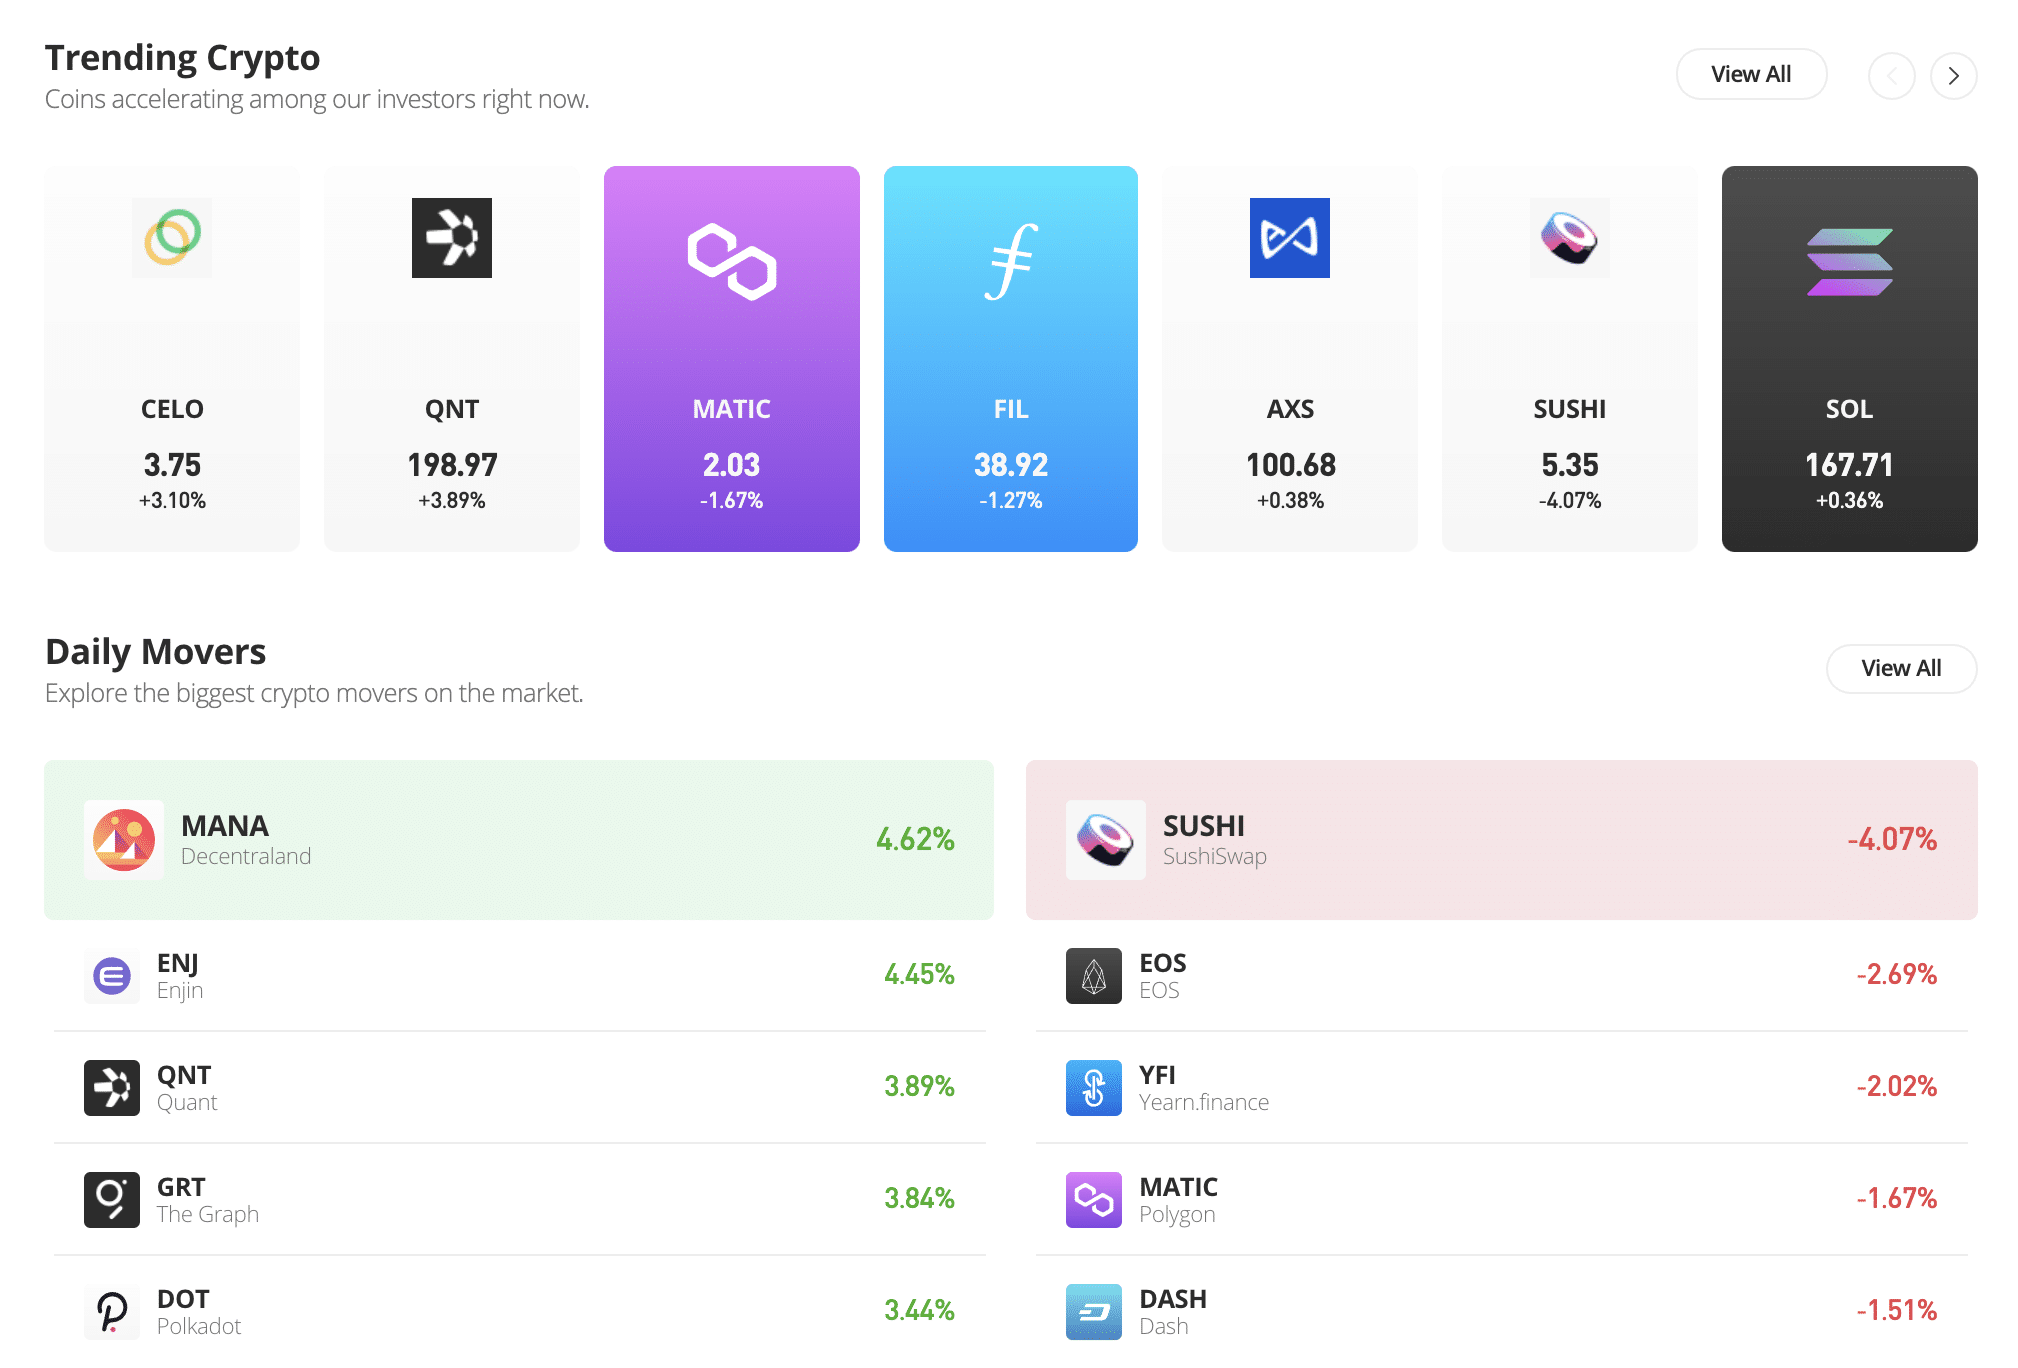Image resolution: width=2018 pixels, height=1368 pixels.
Task: Click the SushiSwap icon in Daily Movers
Action: point(1106,840)
